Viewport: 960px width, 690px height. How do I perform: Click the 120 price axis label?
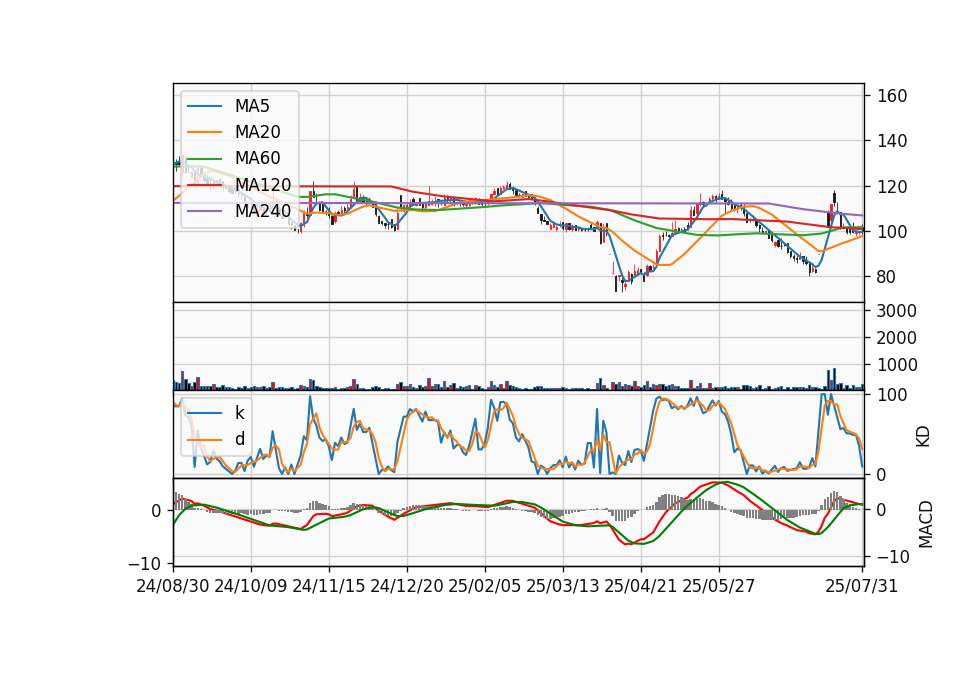892,187
